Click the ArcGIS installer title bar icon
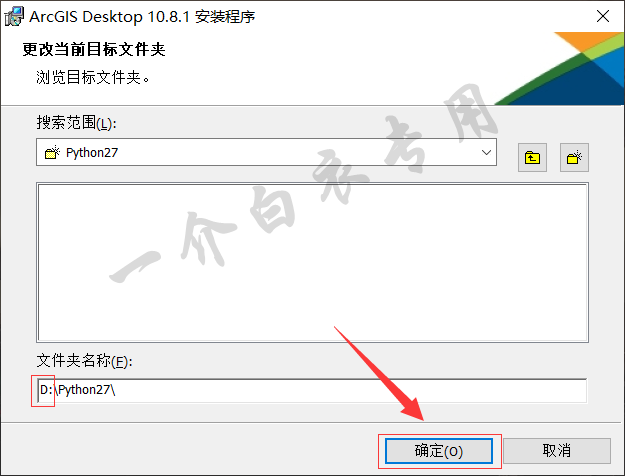Image resolution: width=625 pixels, height=476 pixels. click(14, 16)
